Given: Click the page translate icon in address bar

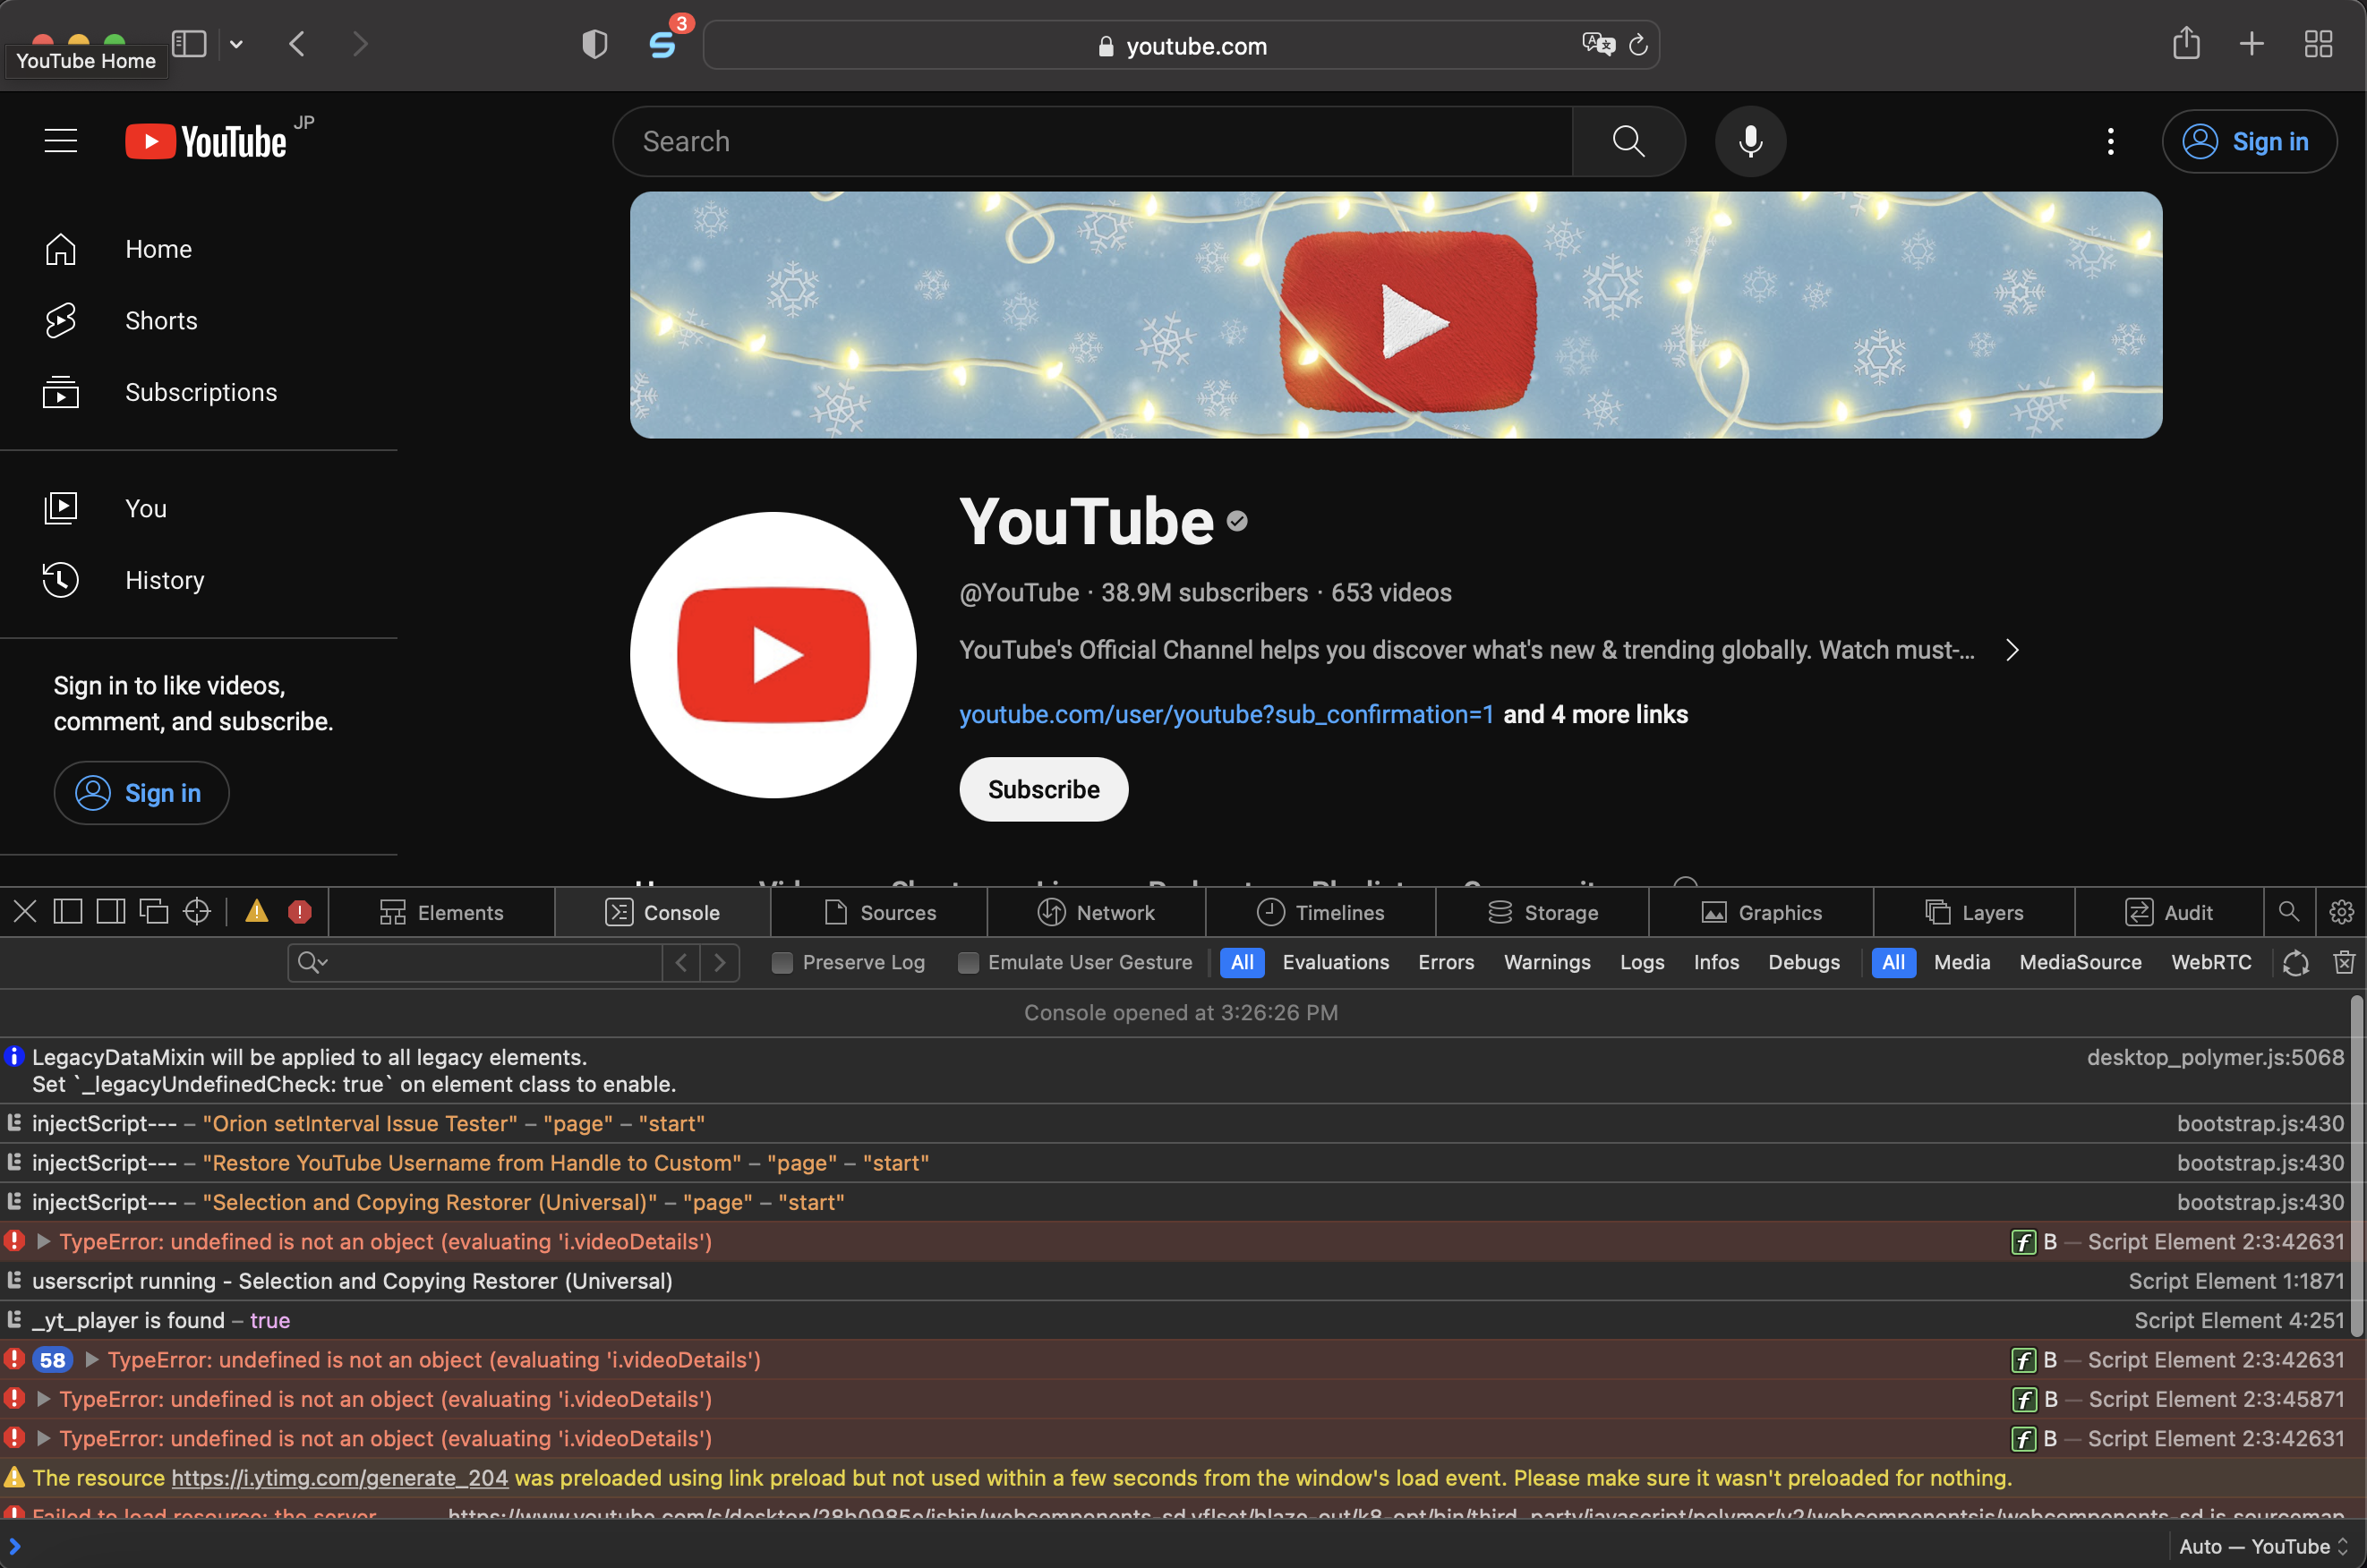Looking at the screenshot, I should pyautogui.click(x=1597, y=45).
